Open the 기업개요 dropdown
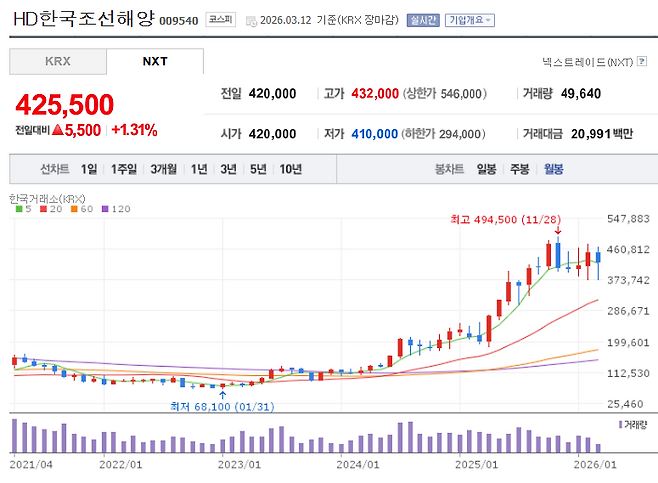 (x=468, y=19)
